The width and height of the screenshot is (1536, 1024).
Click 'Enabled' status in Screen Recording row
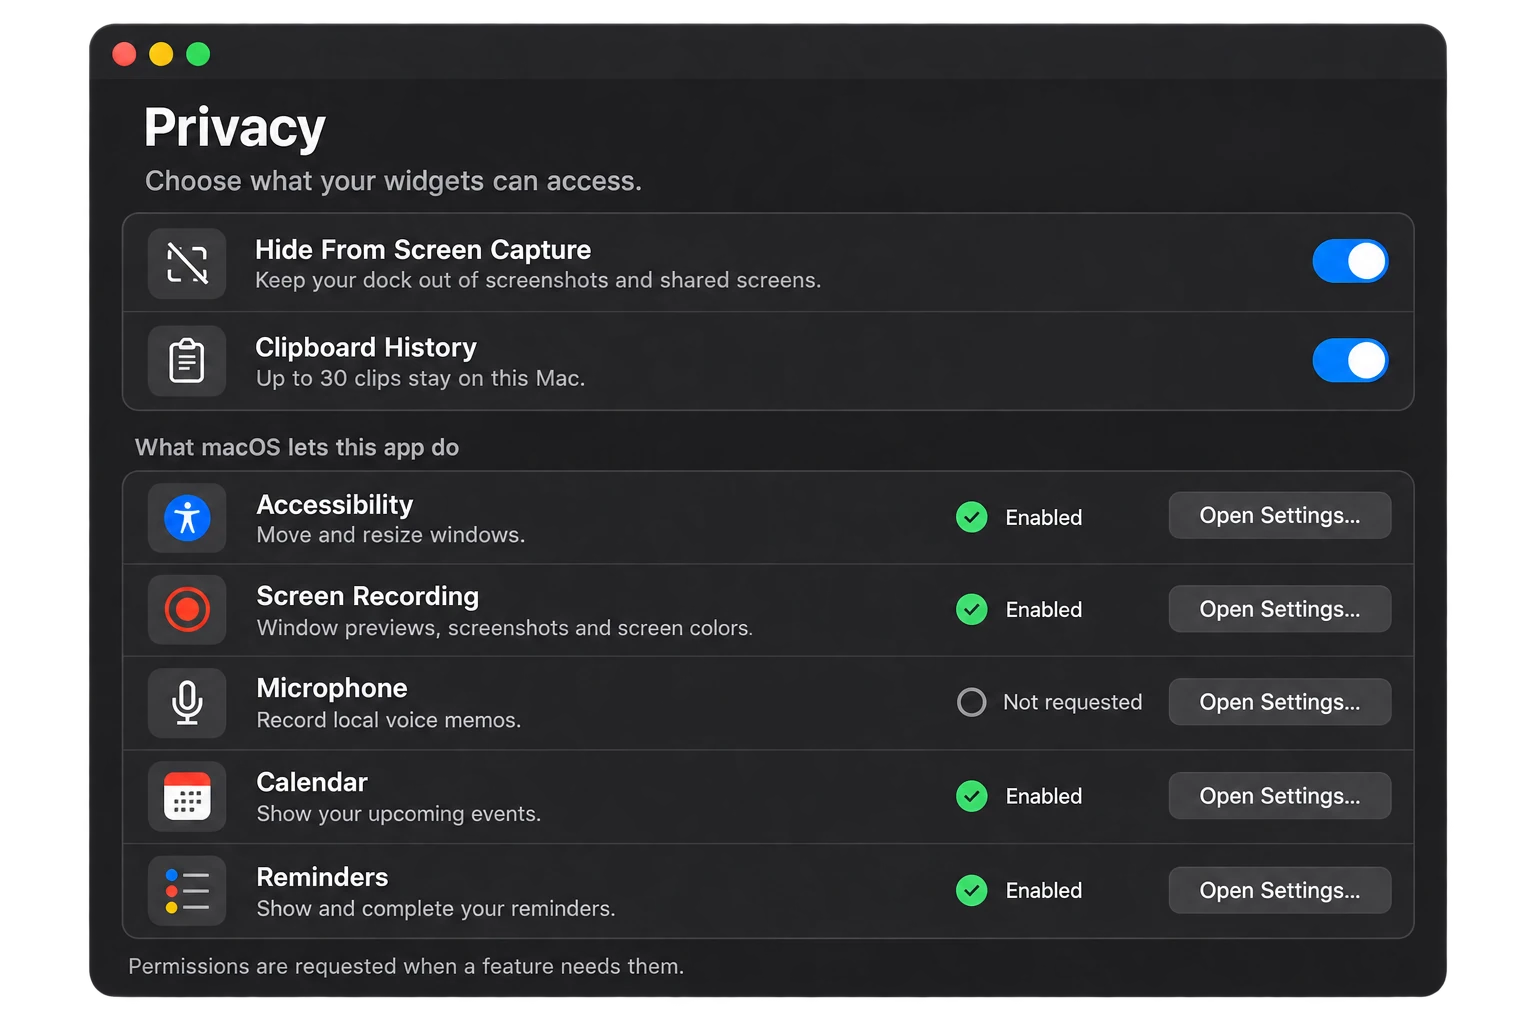(1044, 609)
